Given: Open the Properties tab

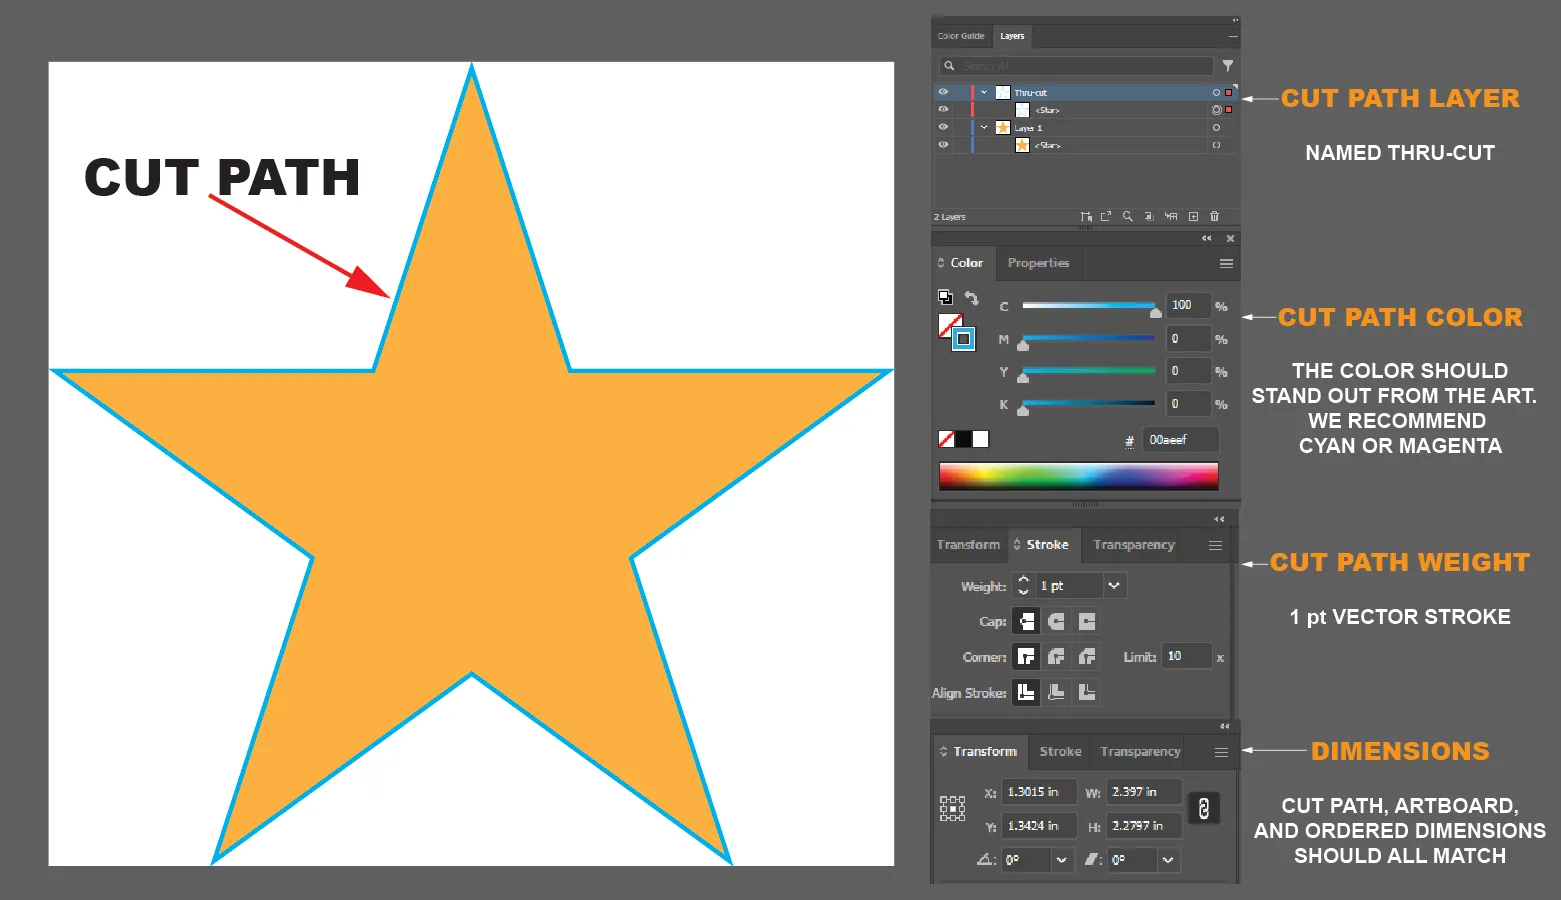Looking at the screenshot, I should pyautogui.click(x=1038, y=263).
